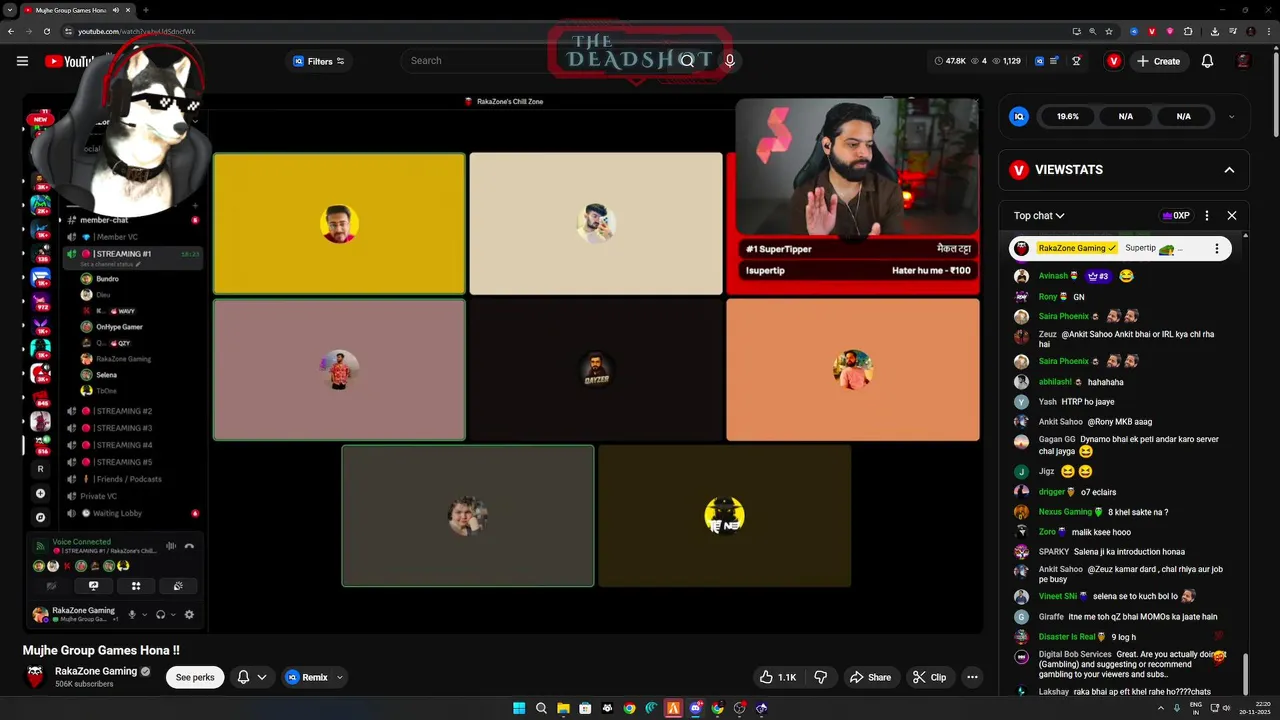The height and width of the screenshot is (720, 1280).
Task: Click the 0XP chat points badge
Action: pos(1175,215)
